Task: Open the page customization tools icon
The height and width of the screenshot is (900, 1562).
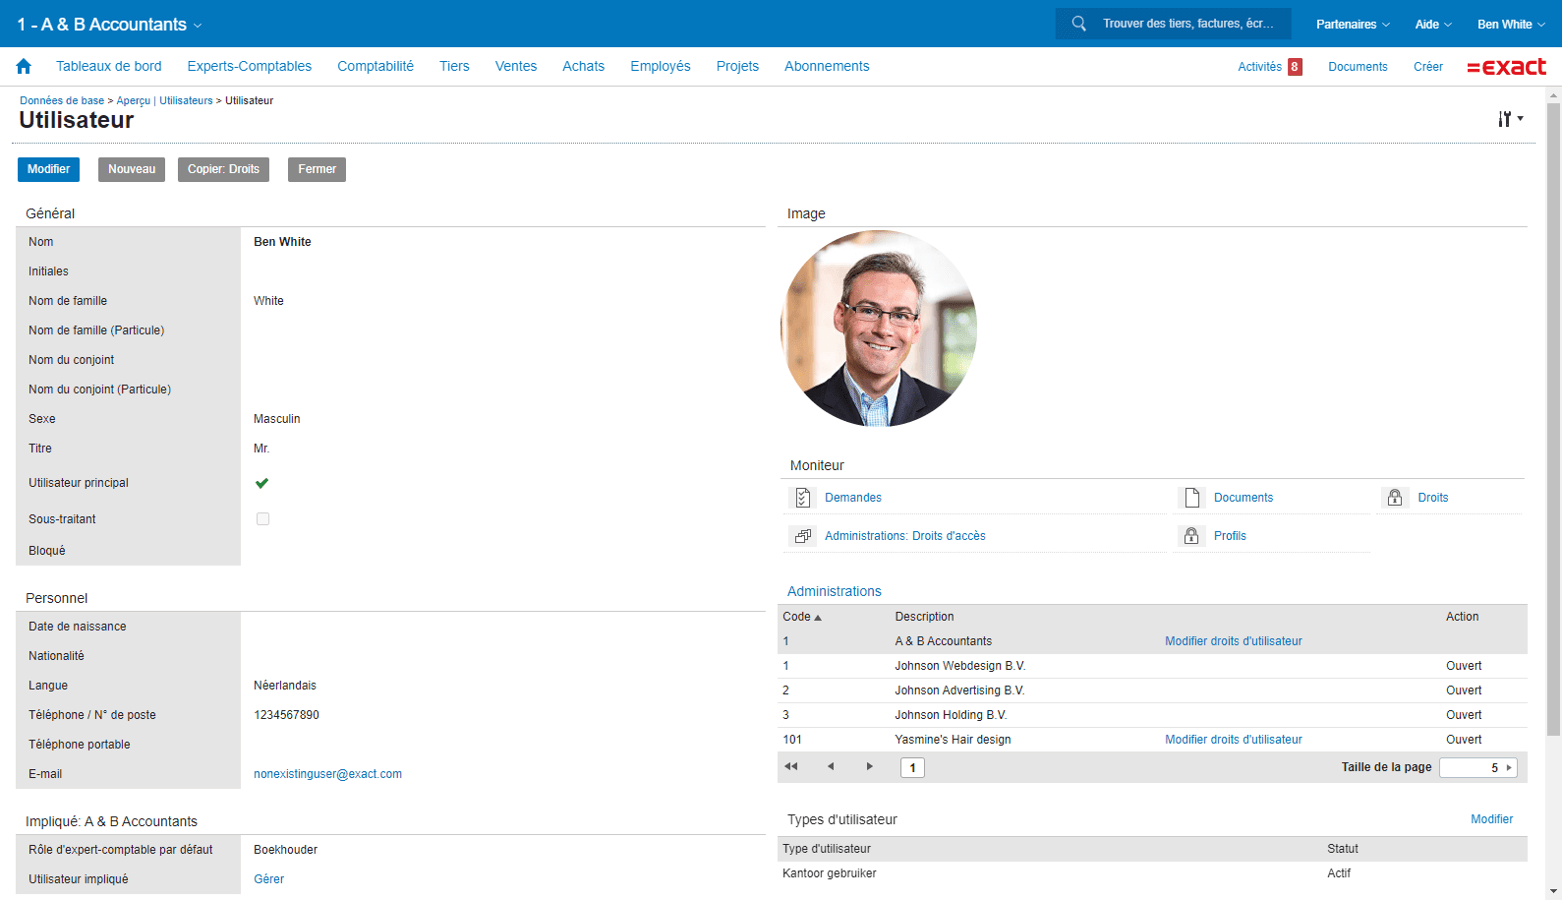Action: [x=1510, y=119]
